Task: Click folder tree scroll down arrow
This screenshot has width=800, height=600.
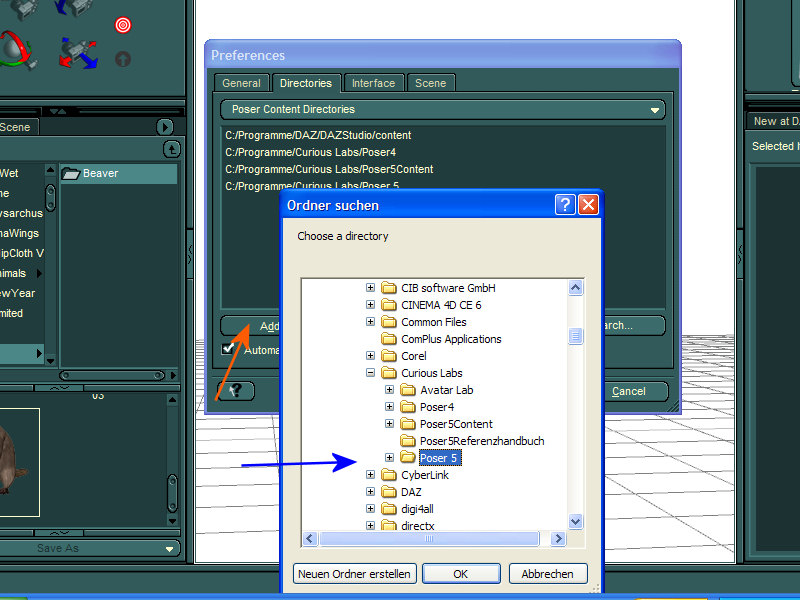Action: (576, 521)
